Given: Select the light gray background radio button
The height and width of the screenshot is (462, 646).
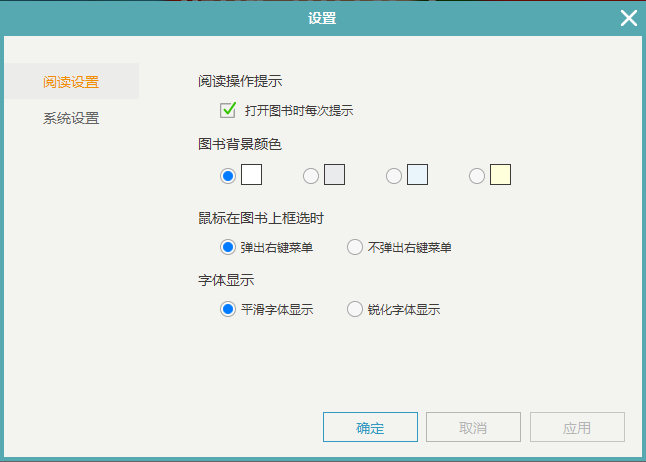Looking at the screenshot, I should tap(311, 176).
